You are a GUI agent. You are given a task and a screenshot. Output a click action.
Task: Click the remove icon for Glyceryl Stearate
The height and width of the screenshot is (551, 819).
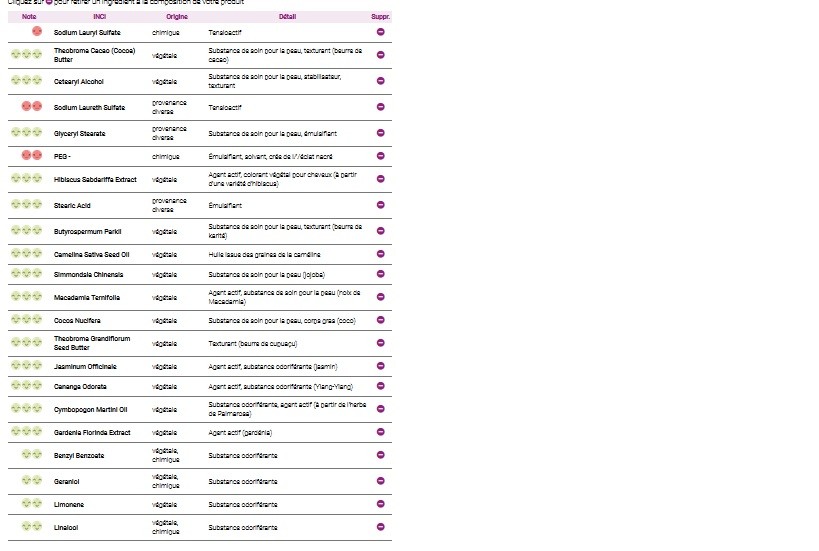(380, 133)
